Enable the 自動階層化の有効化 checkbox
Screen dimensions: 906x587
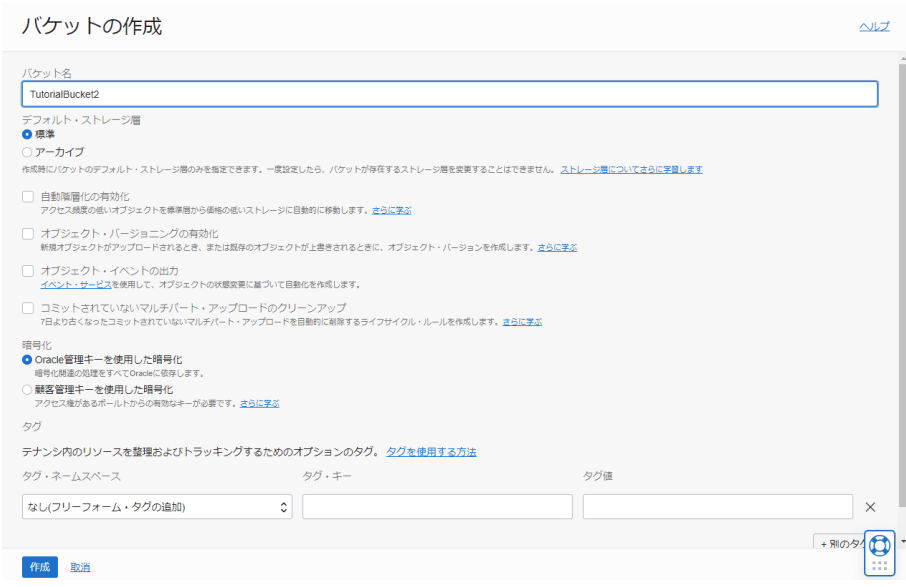click(x=28, y=196)
